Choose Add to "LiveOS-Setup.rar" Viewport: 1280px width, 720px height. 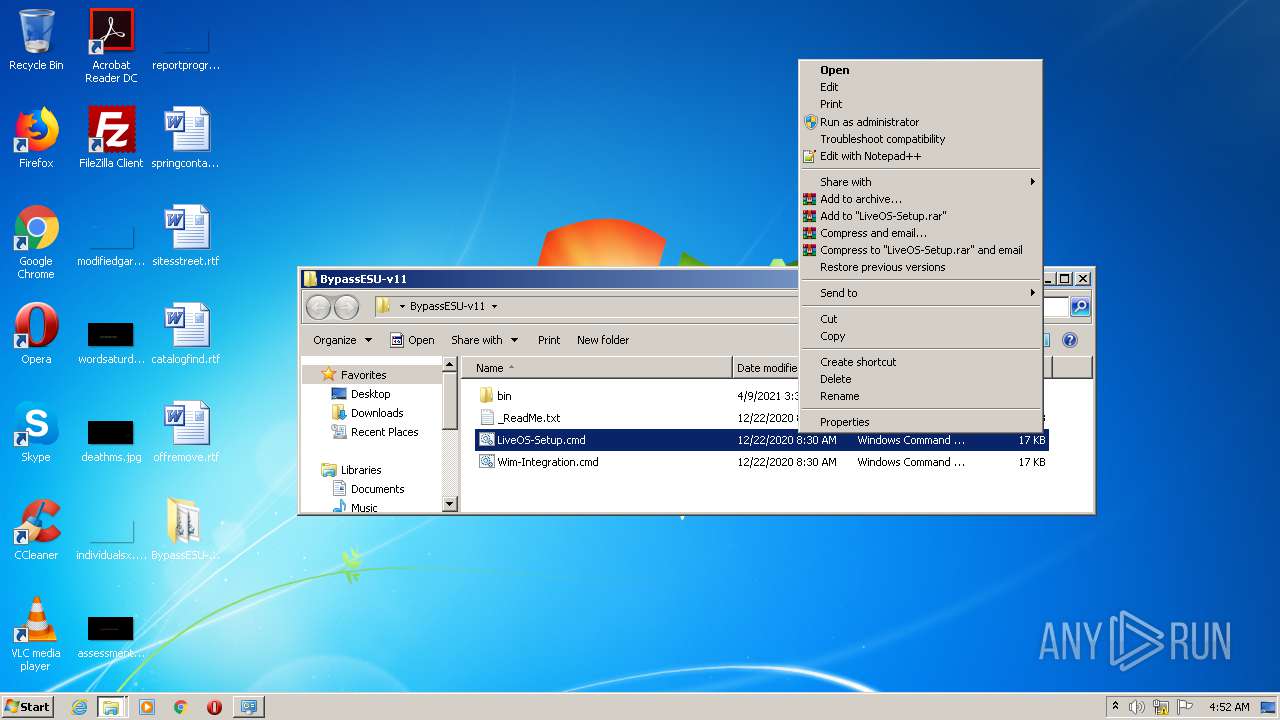920,216
